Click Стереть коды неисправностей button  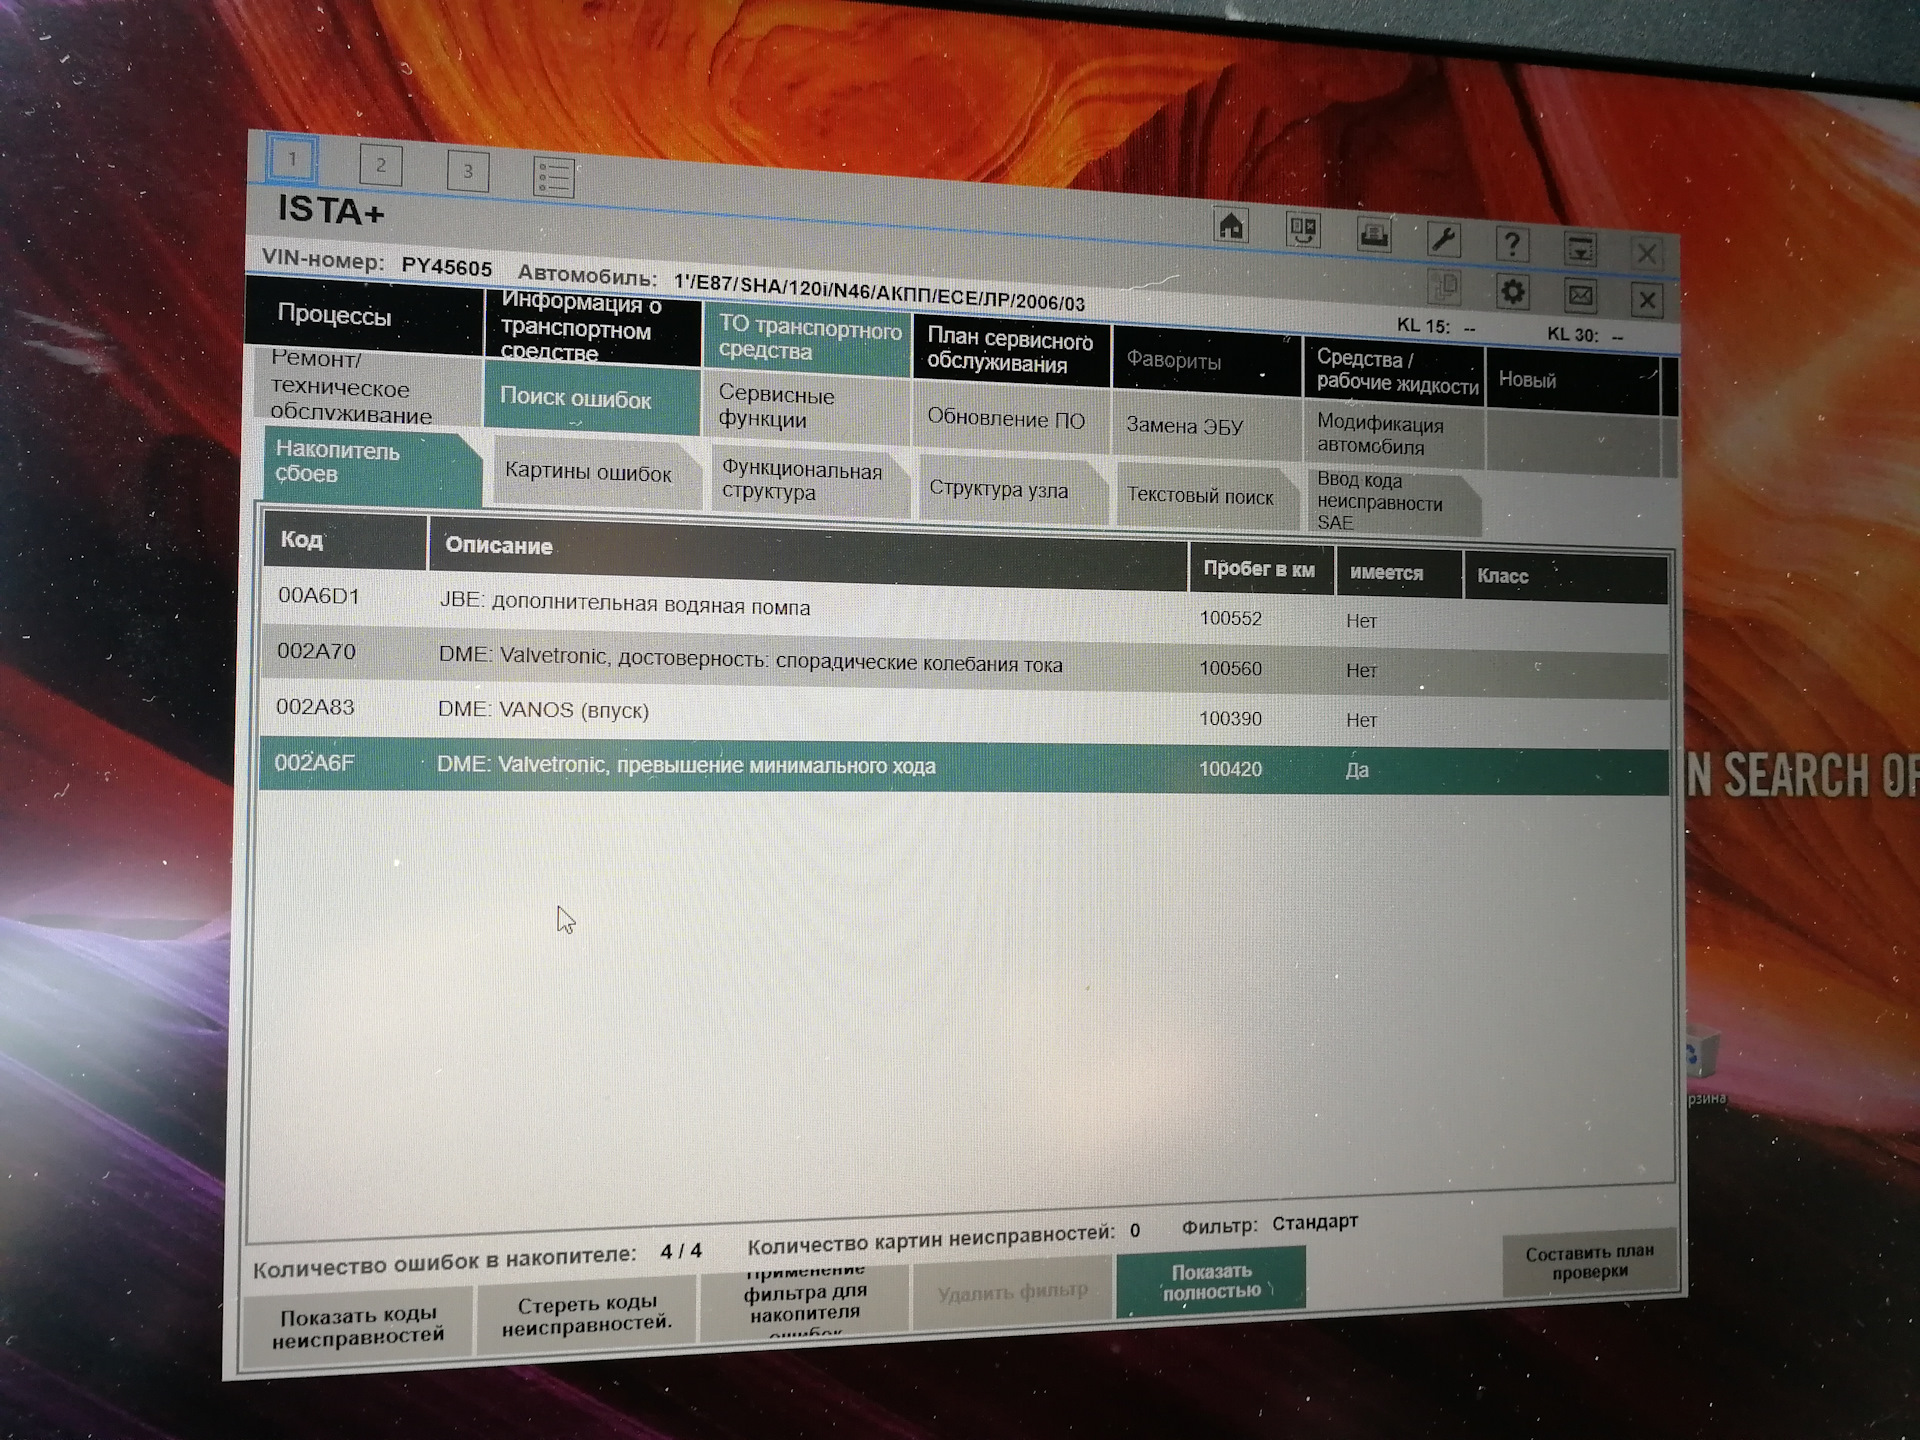pos(586,1314)
